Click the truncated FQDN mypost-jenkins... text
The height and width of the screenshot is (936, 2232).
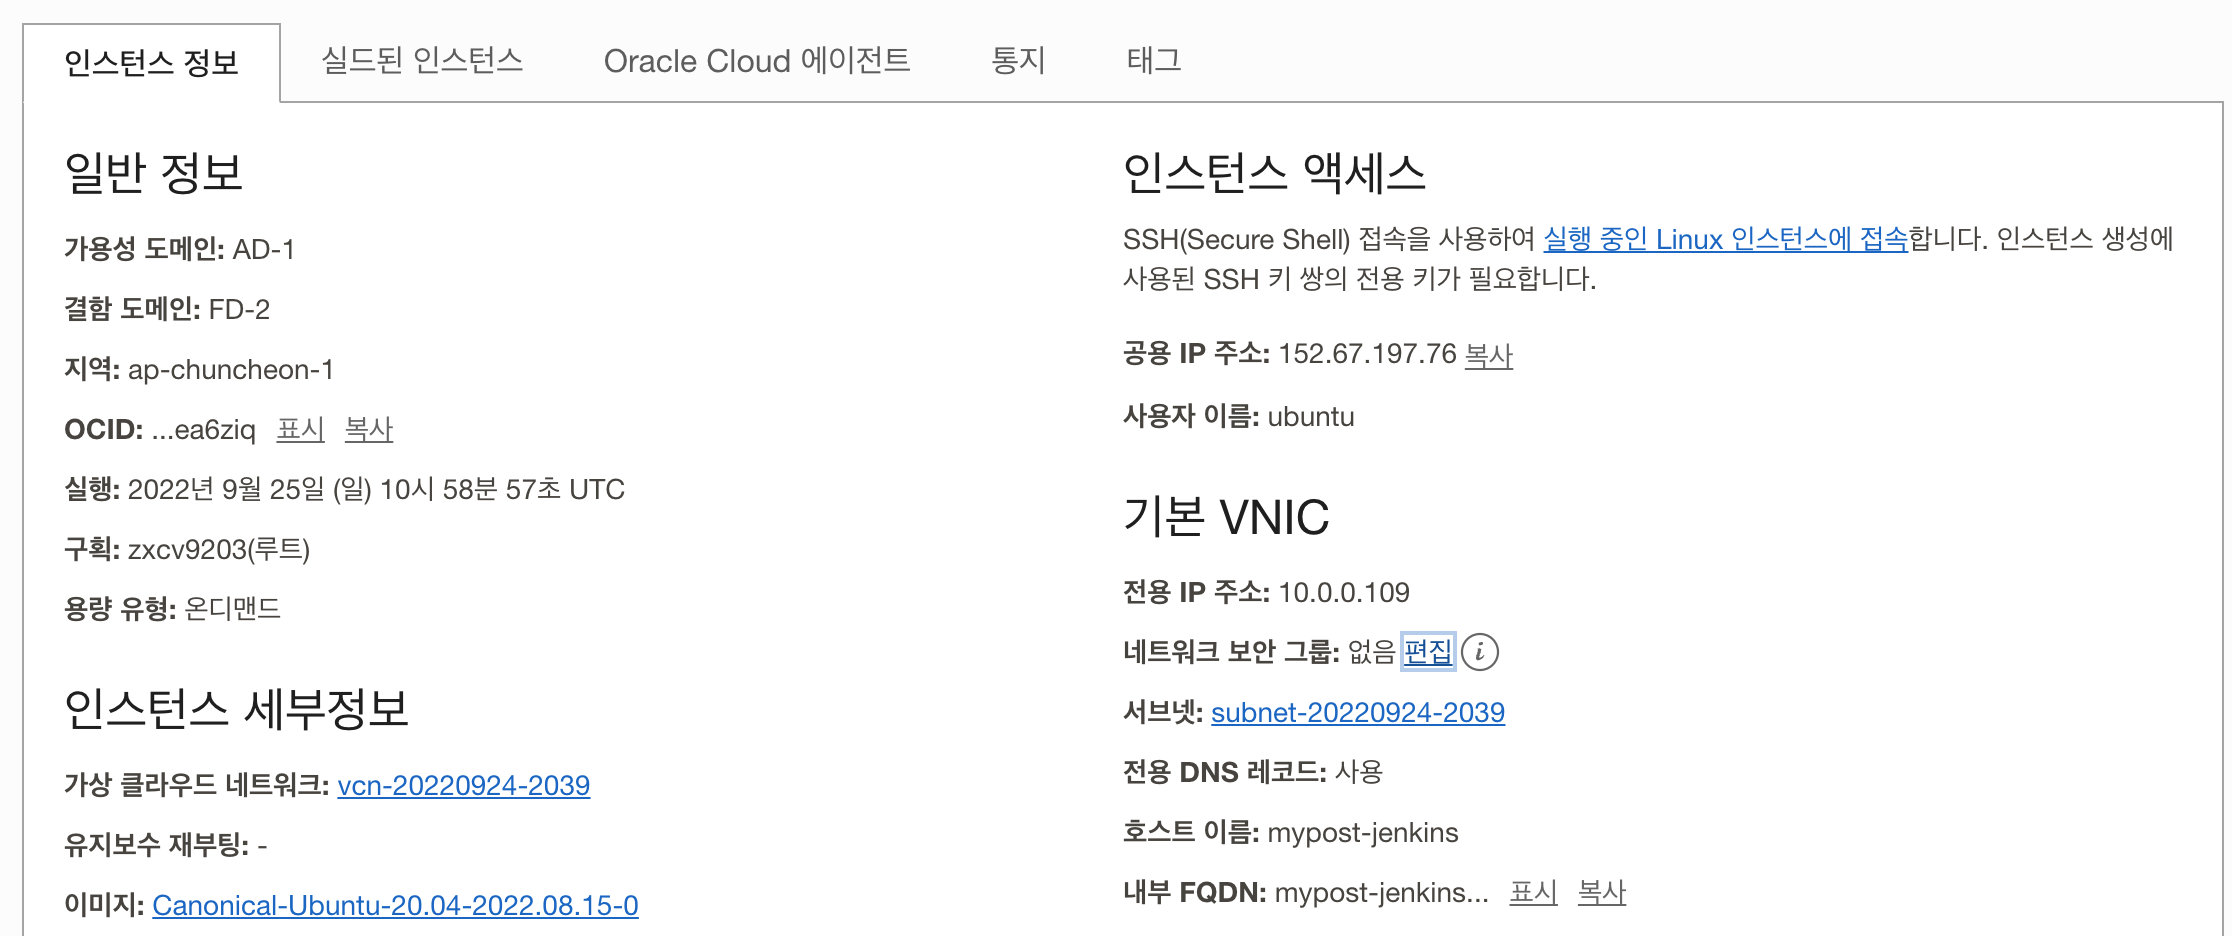pyautogui.click(x=1382, y=893)
